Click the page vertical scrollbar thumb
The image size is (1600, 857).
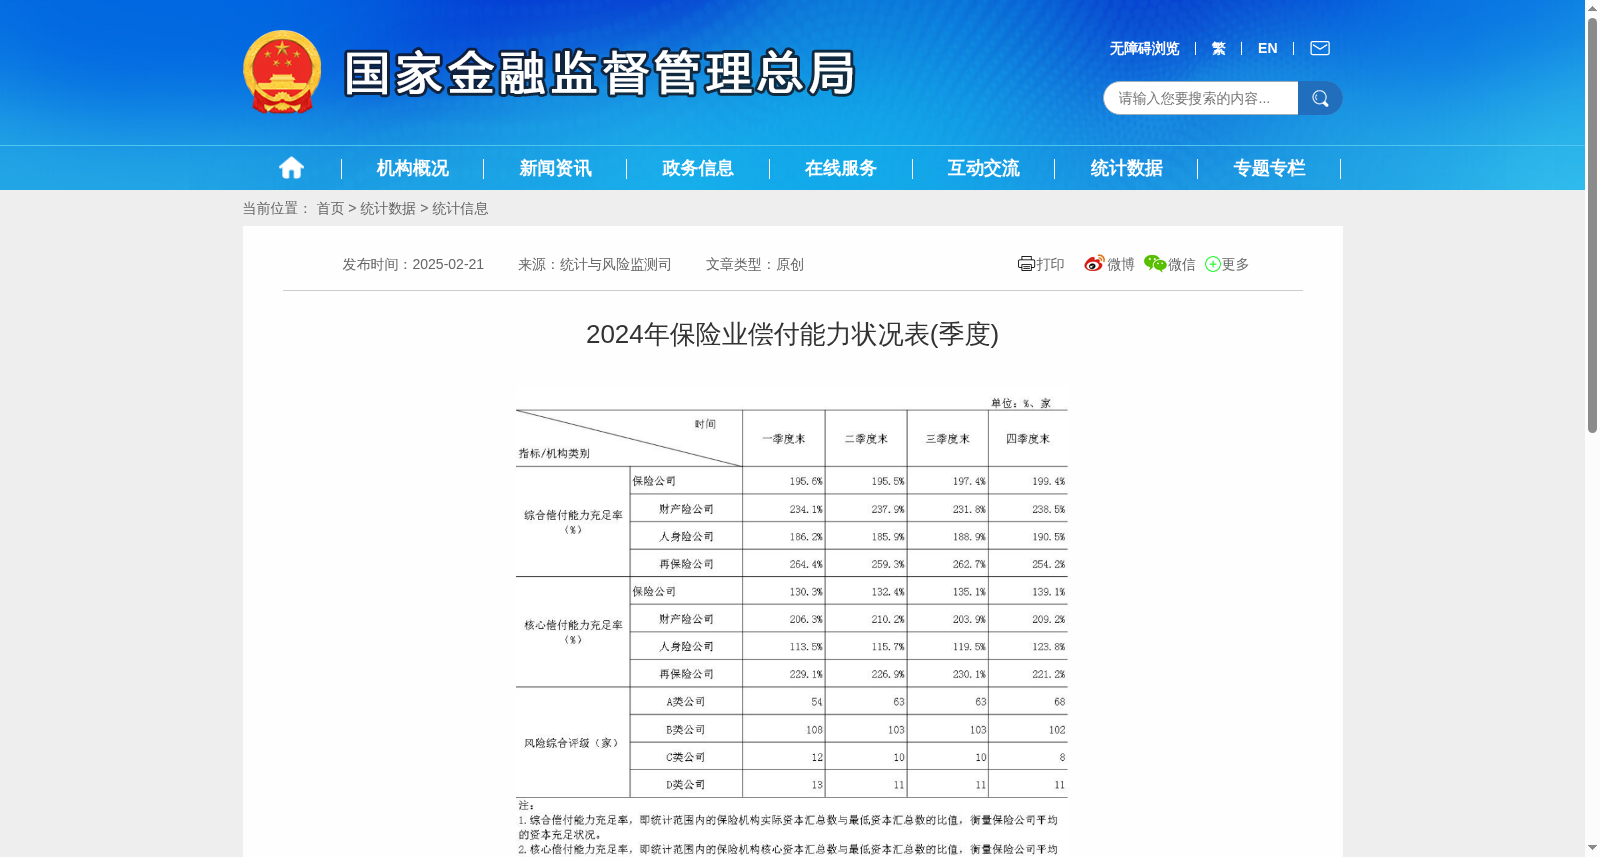click(1592, 225)
